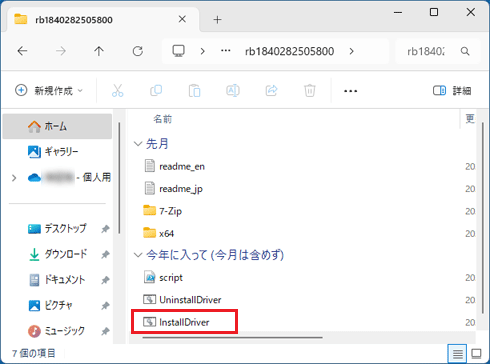Click chevron after the PC icon
The height and width of the screenshot is (364, 490).
pyautogui.click(x=203, y=51)
